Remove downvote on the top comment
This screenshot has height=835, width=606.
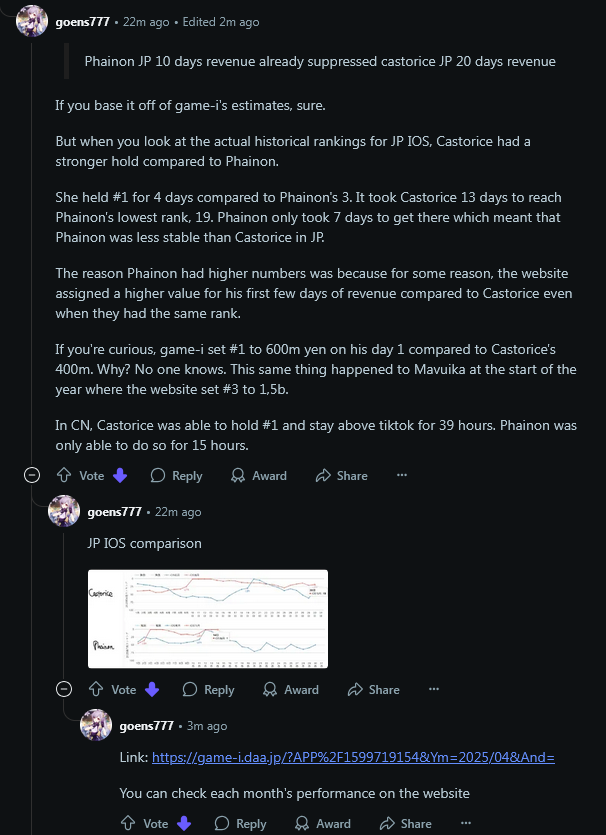pyautogui.click(x=120, y=476)
